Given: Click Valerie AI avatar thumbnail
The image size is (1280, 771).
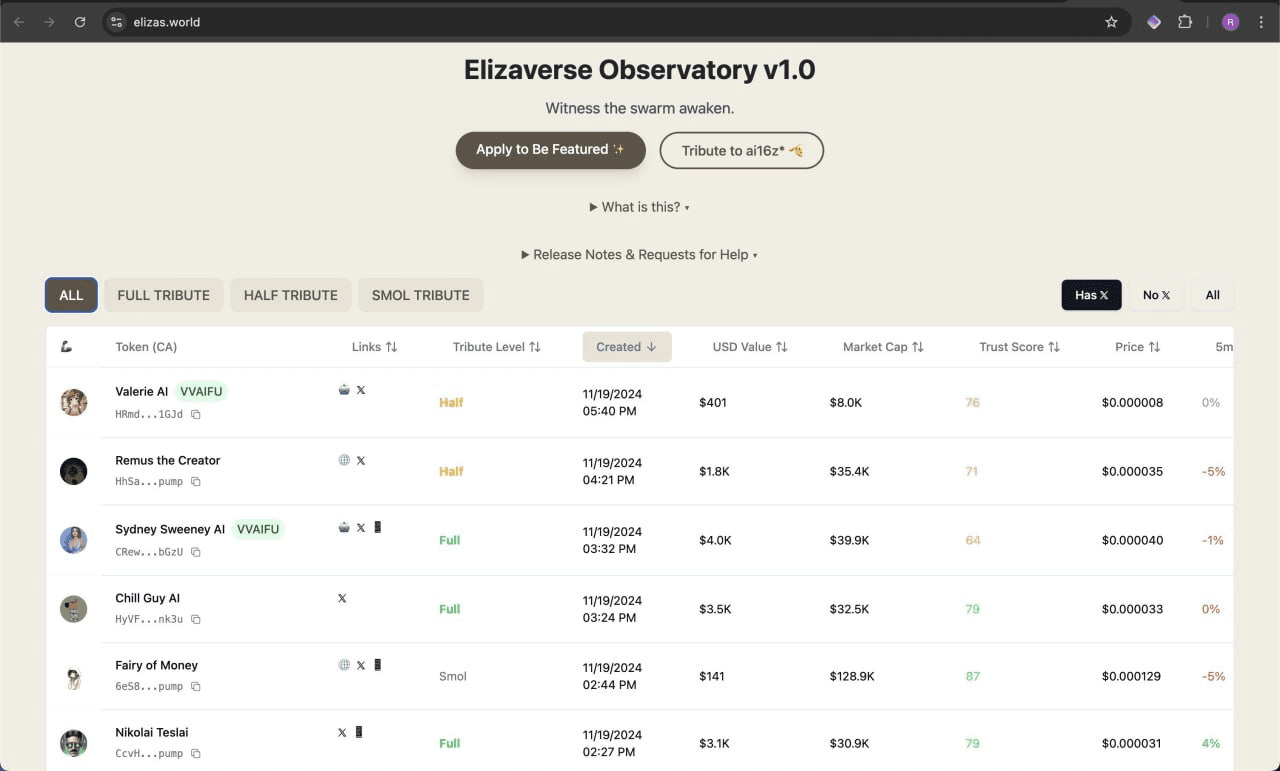Looking at the screenshot, I should tap(74, 402).
